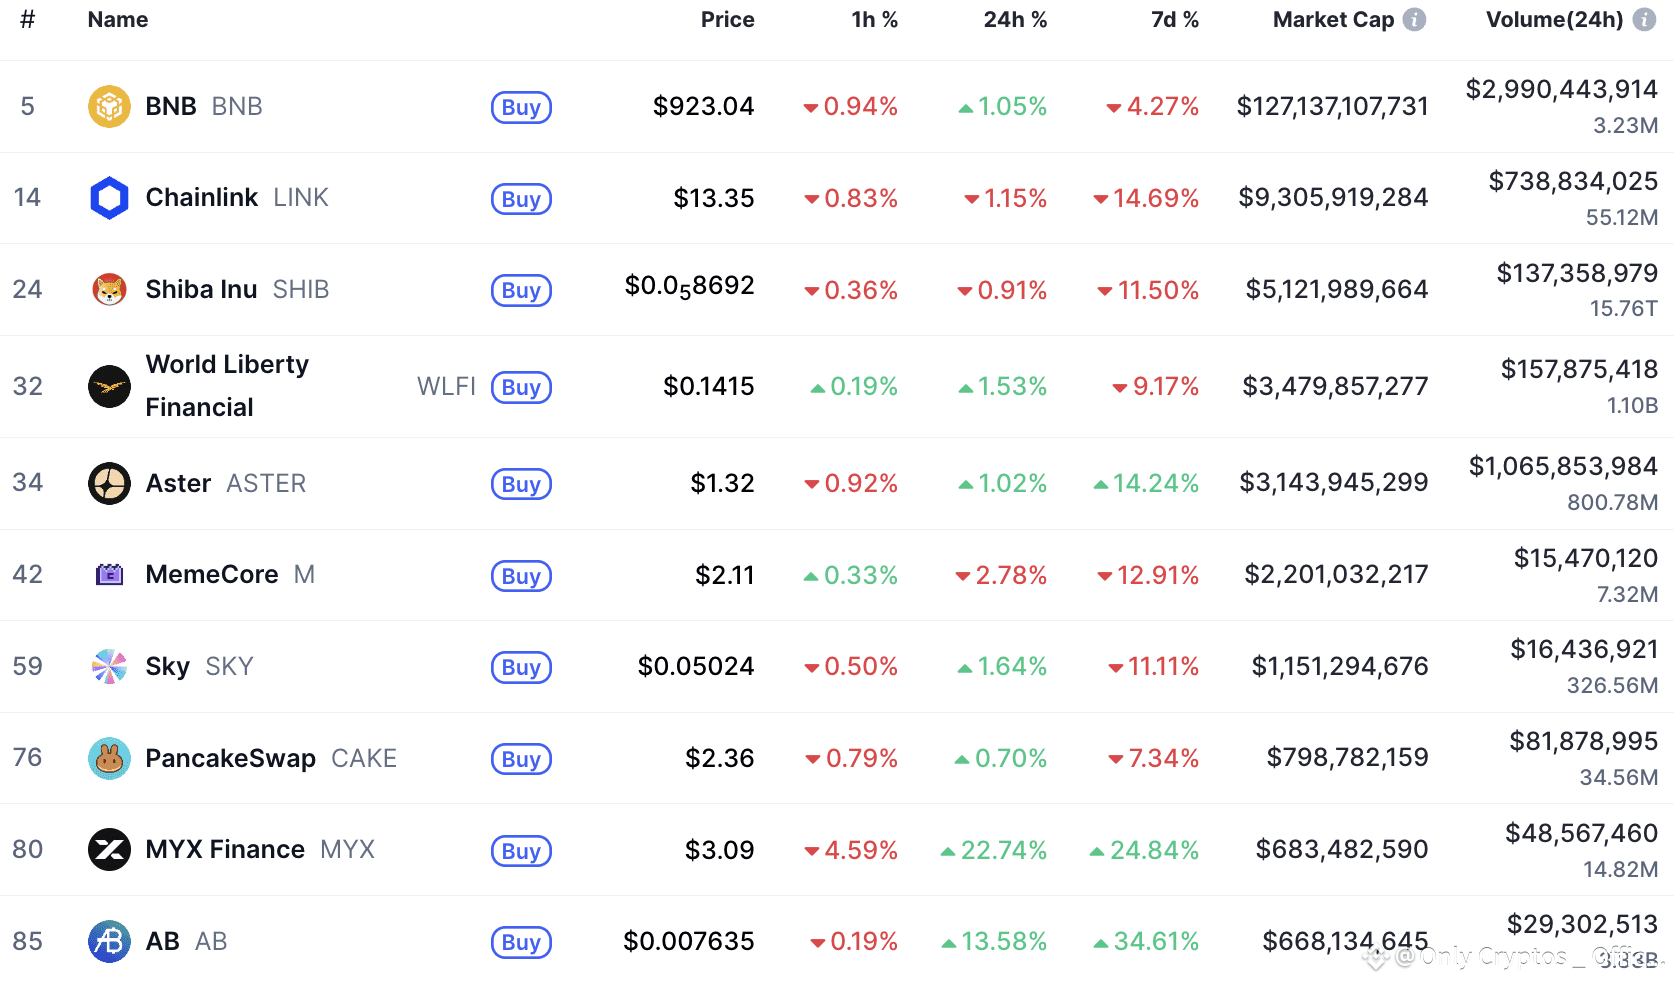Open the Market Cap info tooltip icon
This screenshot has height=982, width=1674.
pyautogui.click(x=1414, y=20)
